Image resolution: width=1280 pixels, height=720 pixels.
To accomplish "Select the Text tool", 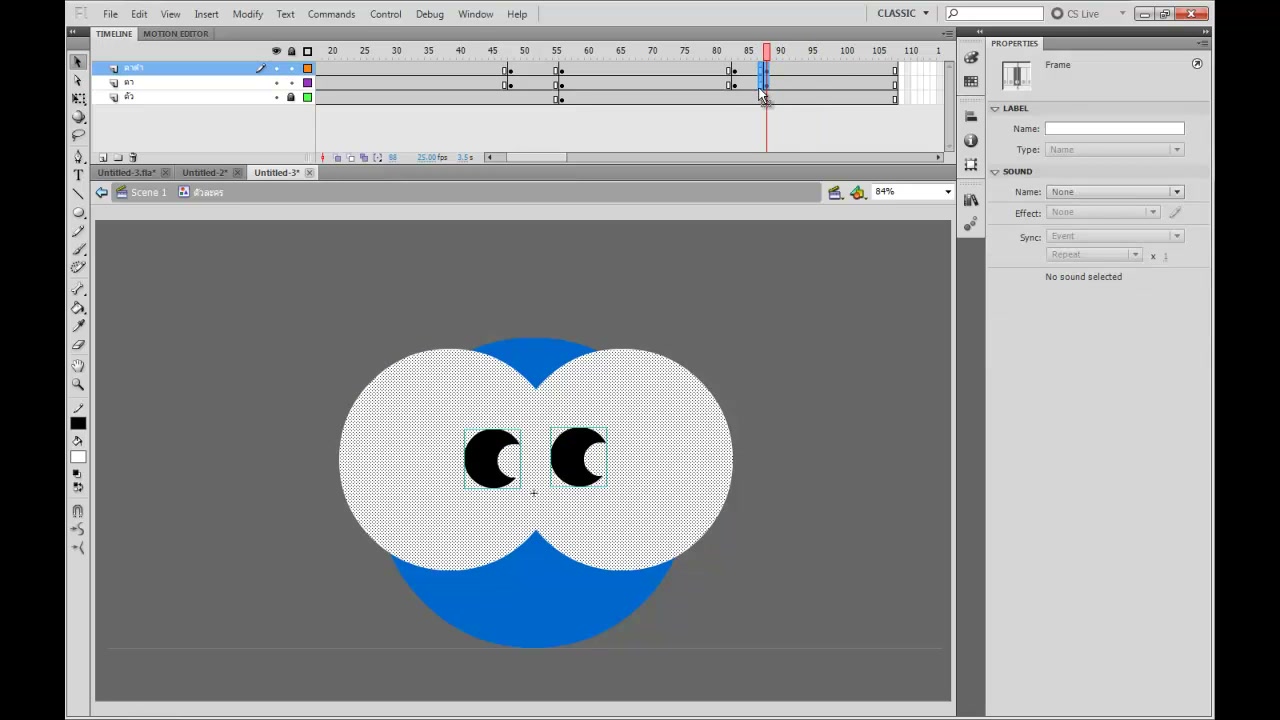I will (78, 175).
